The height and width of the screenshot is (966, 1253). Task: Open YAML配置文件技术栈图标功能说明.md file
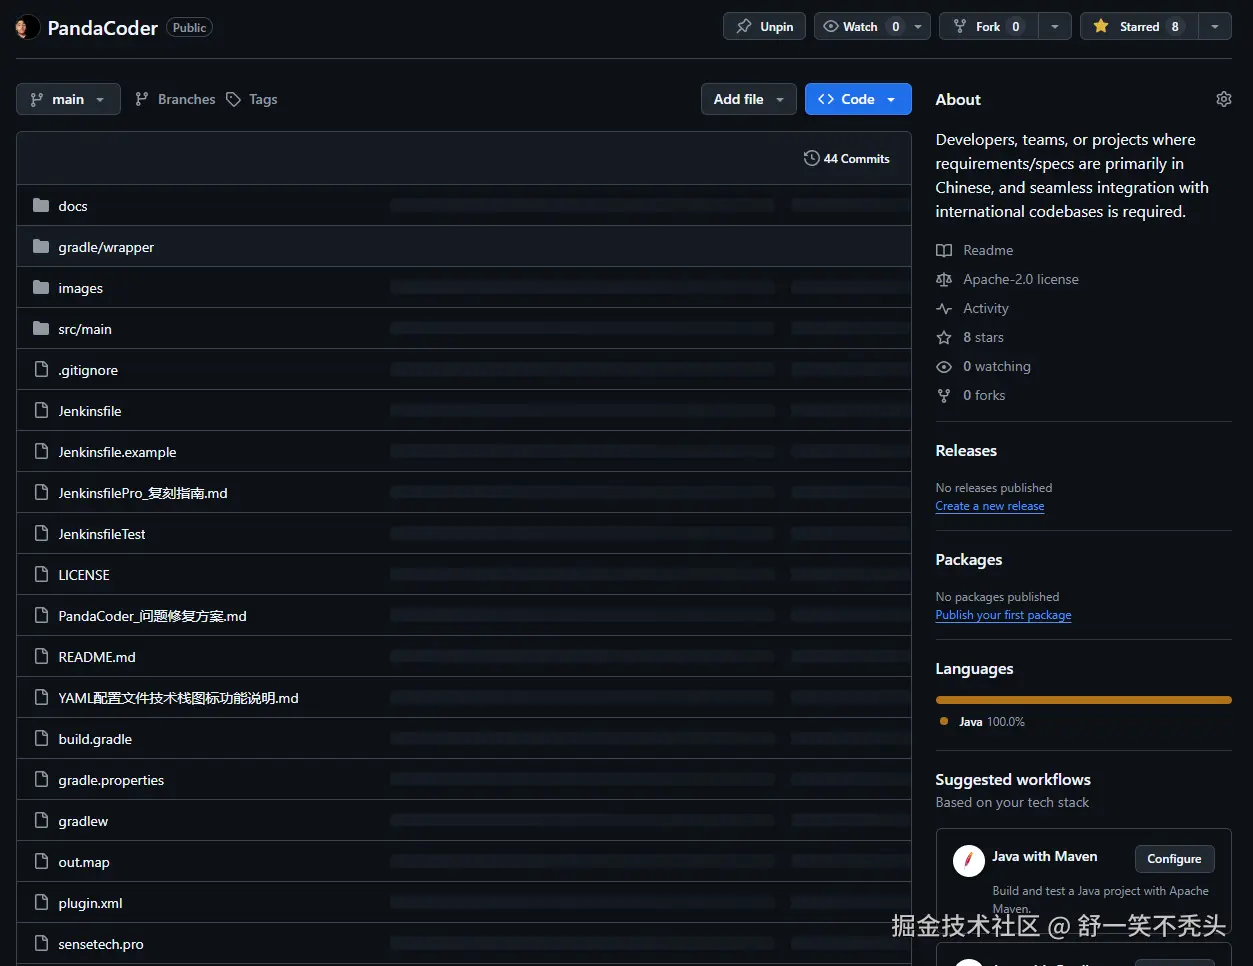pyautogui.click(x=178, y=698)
